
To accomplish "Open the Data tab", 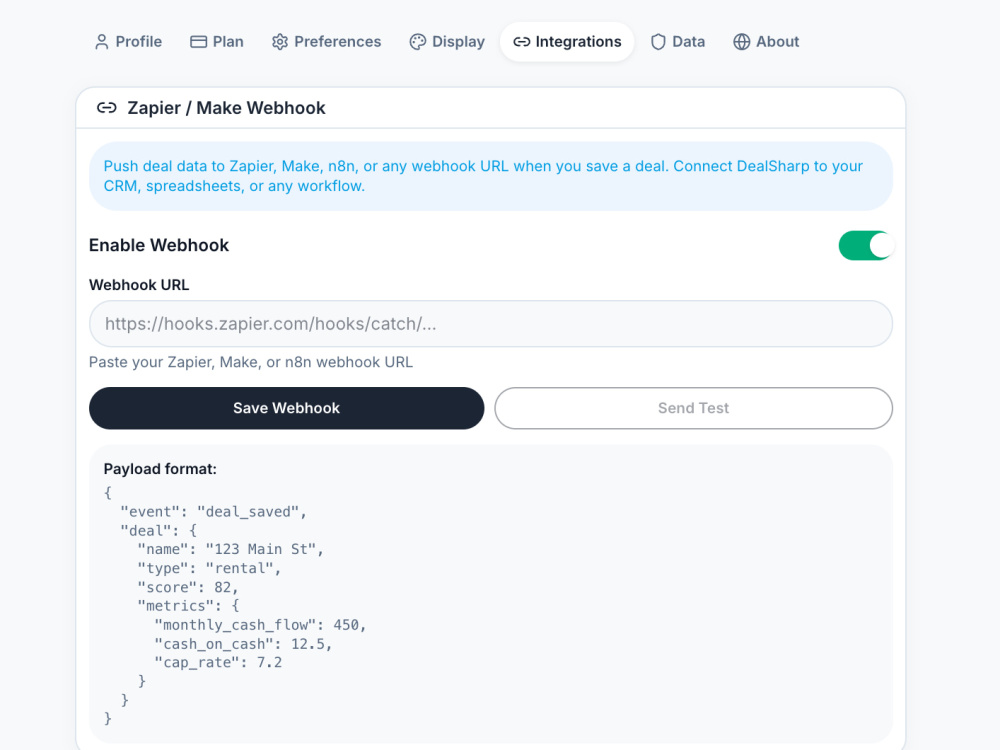I will pos(677,42).
